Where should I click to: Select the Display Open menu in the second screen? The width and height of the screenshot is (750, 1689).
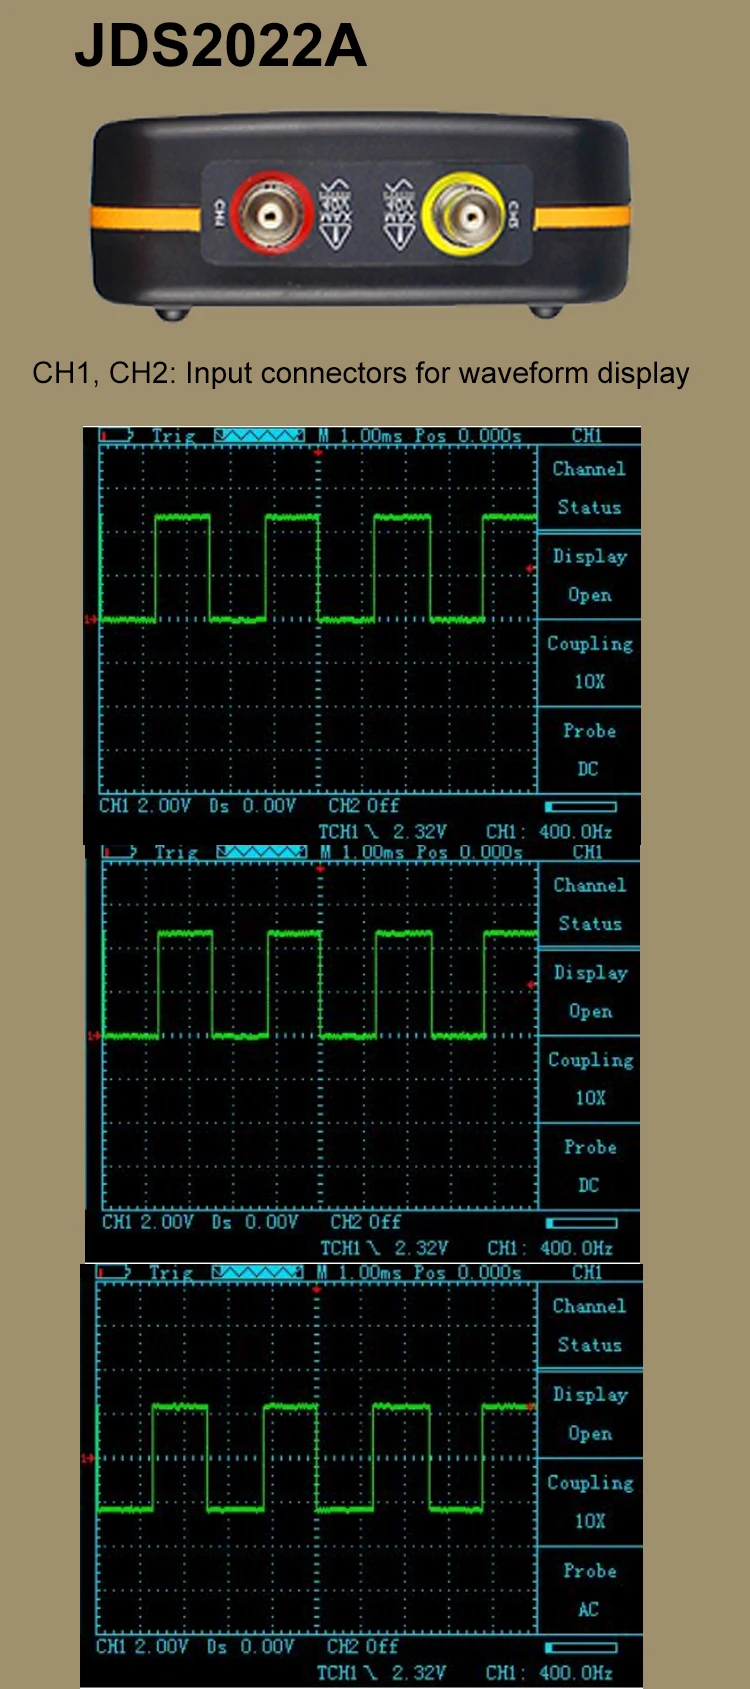[590, 992]
